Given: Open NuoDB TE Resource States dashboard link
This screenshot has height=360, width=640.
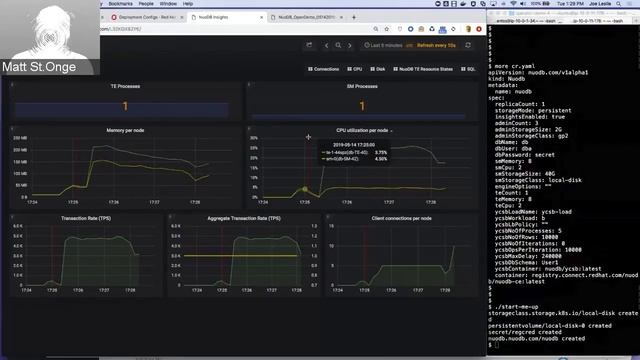Looking at the screenshot, I should (423, 69).
